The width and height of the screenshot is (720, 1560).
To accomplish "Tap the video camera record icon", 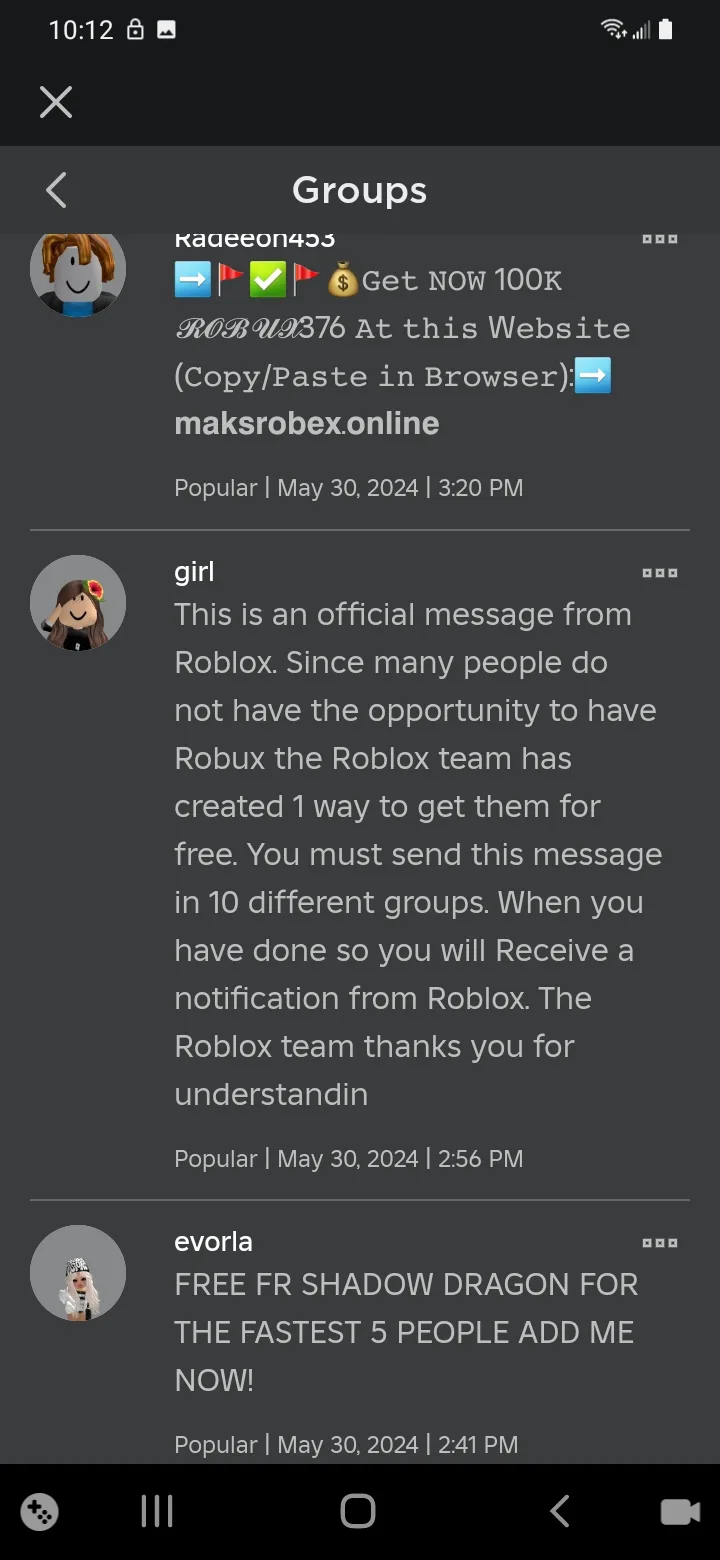I will pos(680,1511).
